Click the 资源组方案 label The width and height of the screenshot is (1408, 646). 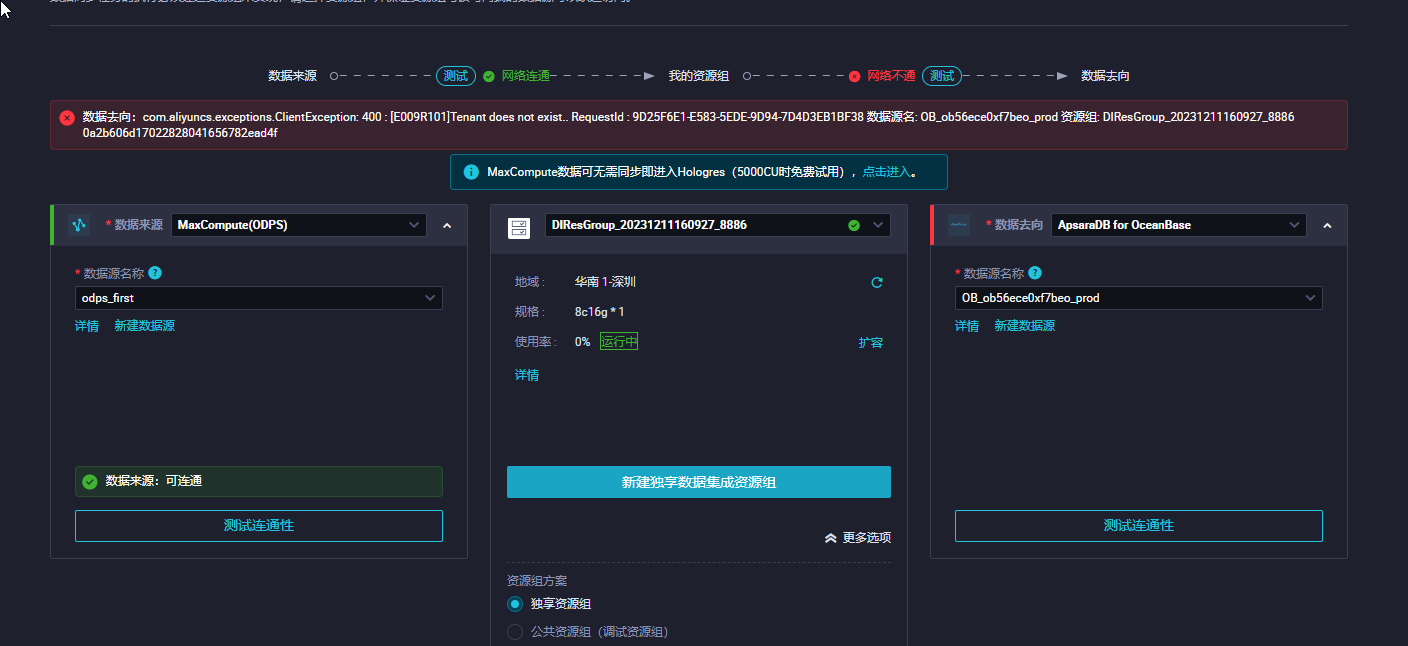coord(537,581)
